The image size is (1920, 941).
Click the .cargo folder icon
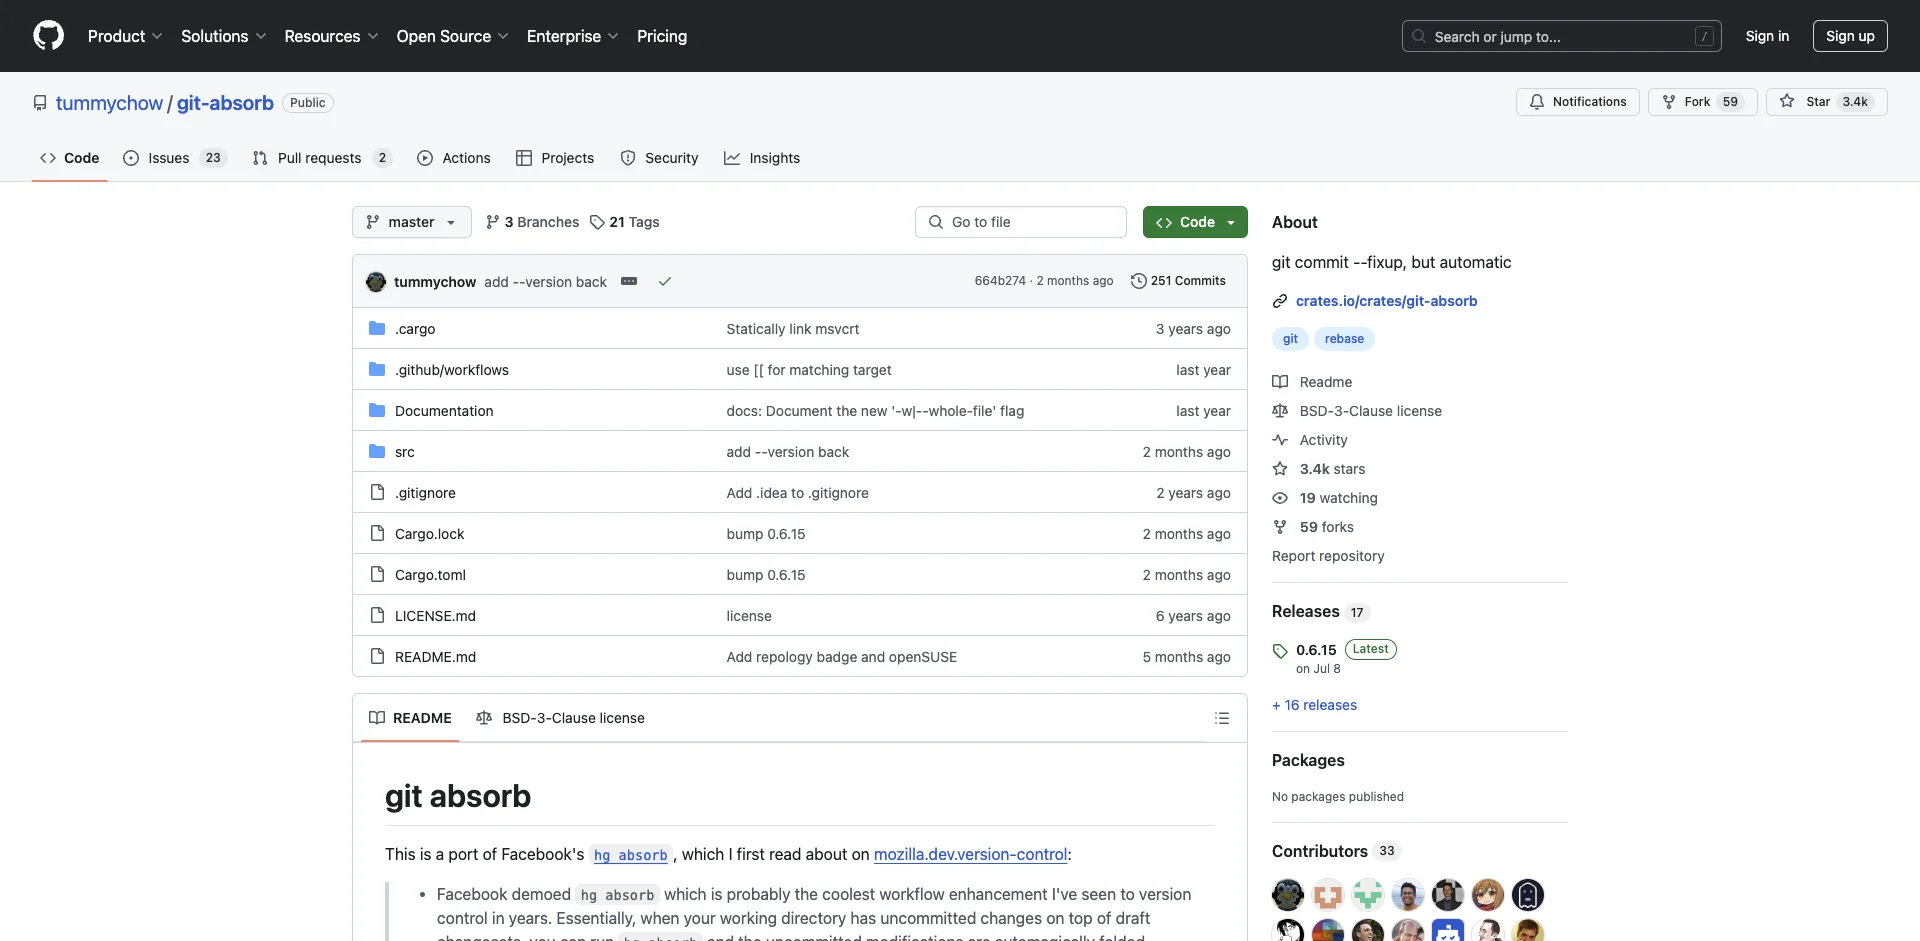point(377,328)
